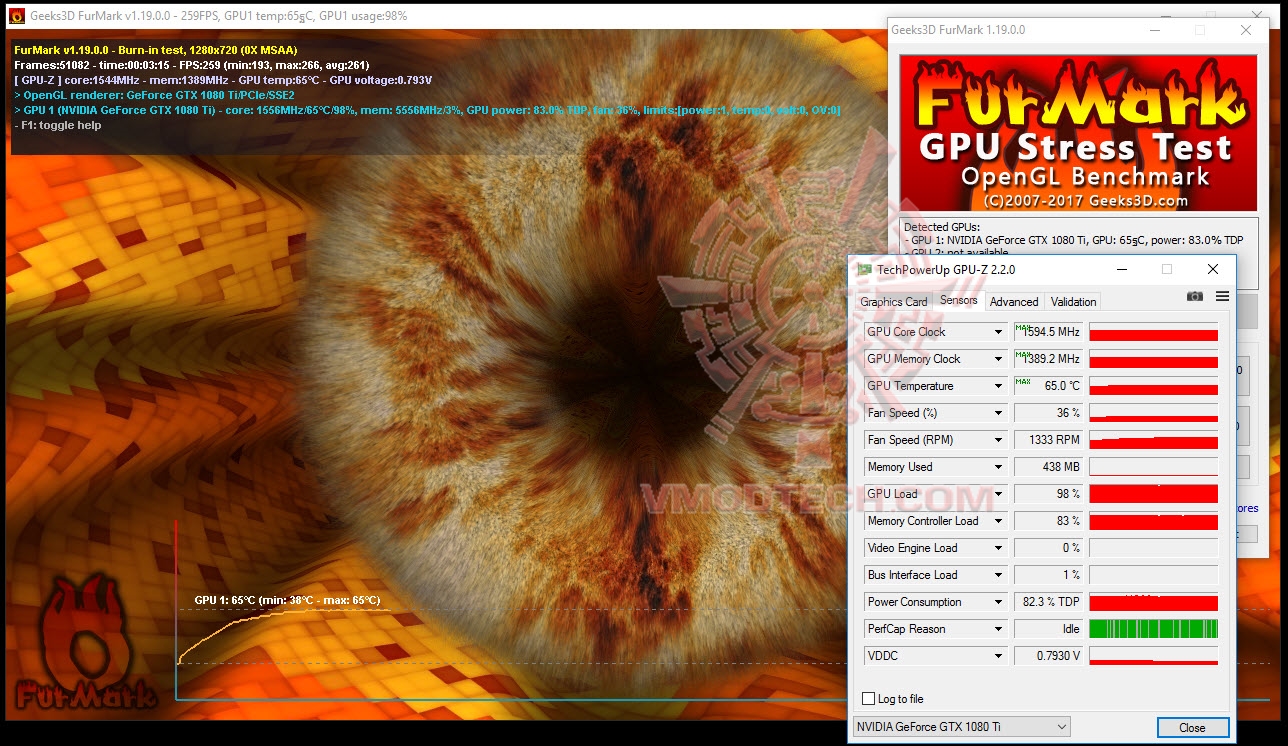Image resolution: width=1288 pixels, height=746 pixels.
Task: Click the FurMark GPU Stress Test banner
Action: (x=1078, y=132)
